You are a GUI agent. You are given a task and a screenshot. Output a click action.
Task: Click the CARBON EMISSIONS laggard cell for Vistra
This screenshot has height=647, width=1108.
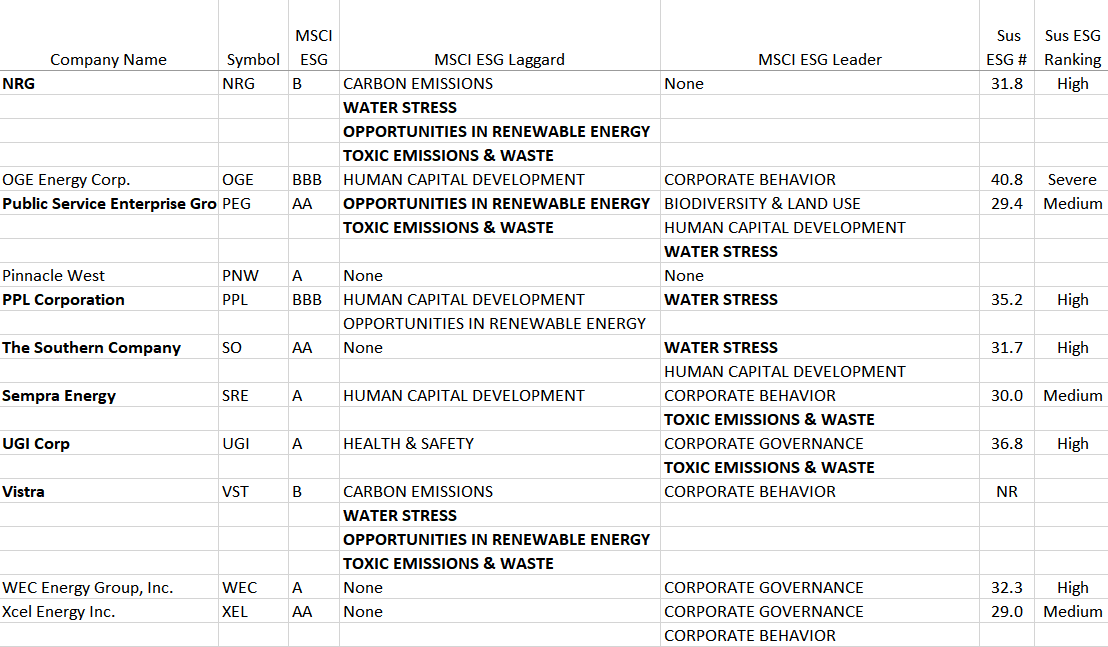click(x=417, y=491)
